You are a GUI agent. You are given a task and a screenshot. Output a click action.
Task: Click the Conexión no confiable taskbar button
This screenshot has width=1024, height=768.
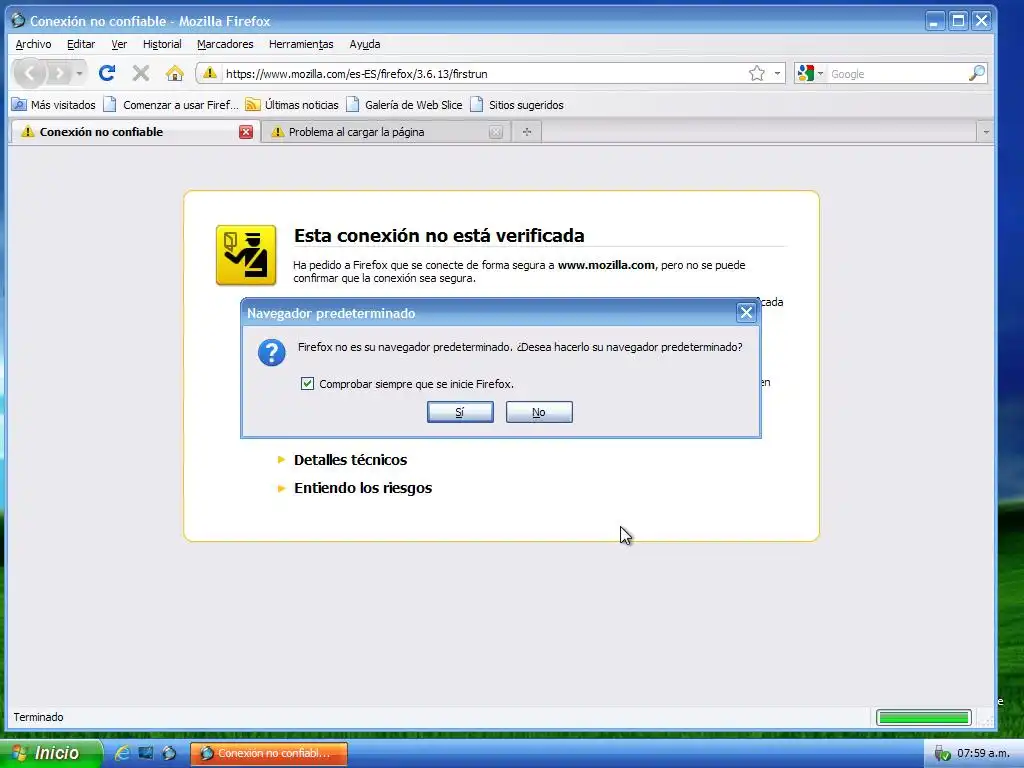click(x=268, y=753)
